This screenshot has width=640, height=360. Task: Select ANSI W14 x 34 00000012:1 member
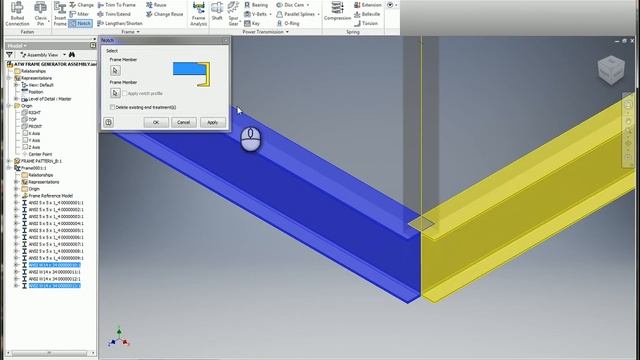51,279
